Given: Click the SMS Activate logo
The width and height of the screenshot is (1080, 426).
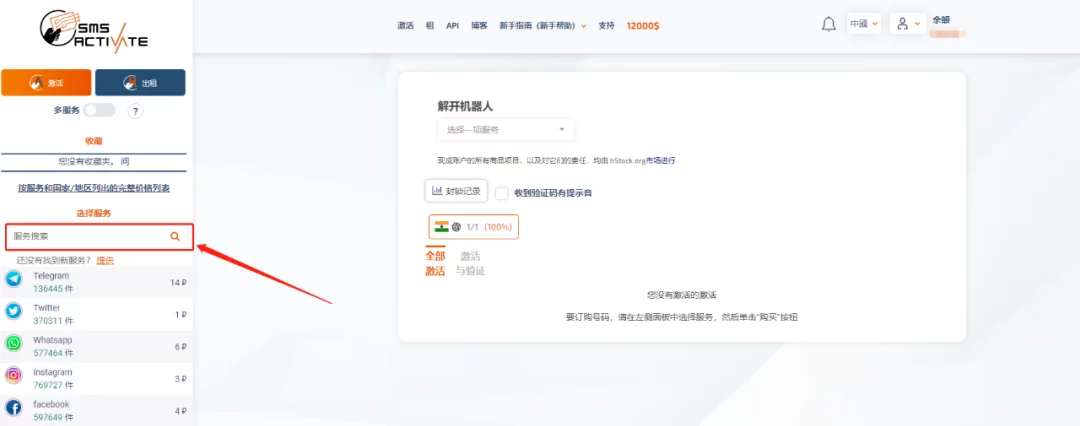Looking at the screenshot, I should pyautogui.click(x=93, y=32).
